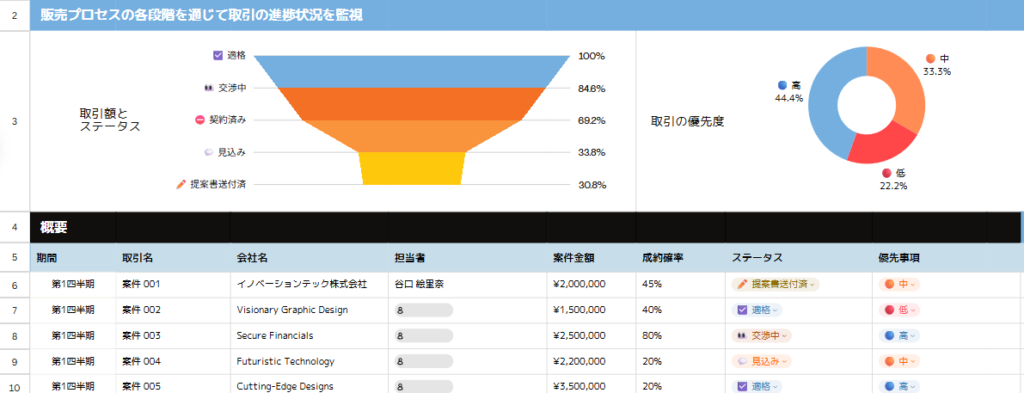This screenshot has height=393, width=1024.
Task: Click the red 契約済み icon in funnel legend
Action: click(200, 120)
